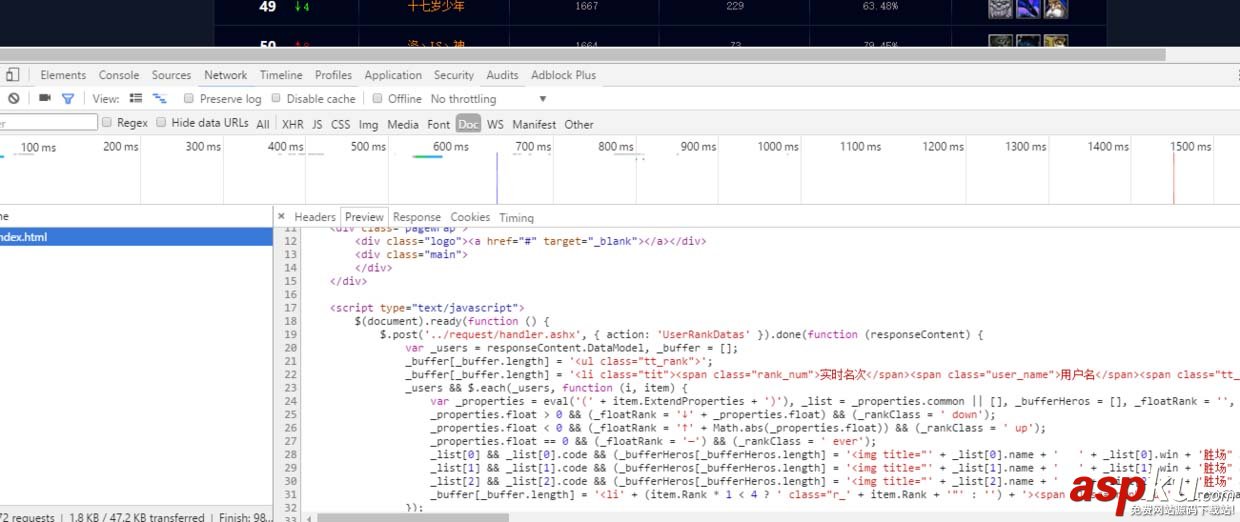Filter requests by XHR

tap(292, 124)
